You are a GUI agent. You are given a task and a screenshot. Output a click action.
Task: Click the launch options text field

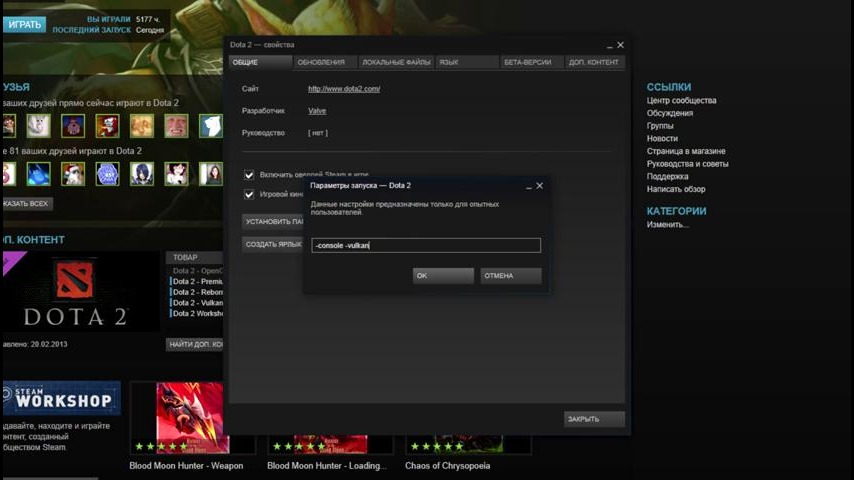point(426,245)
